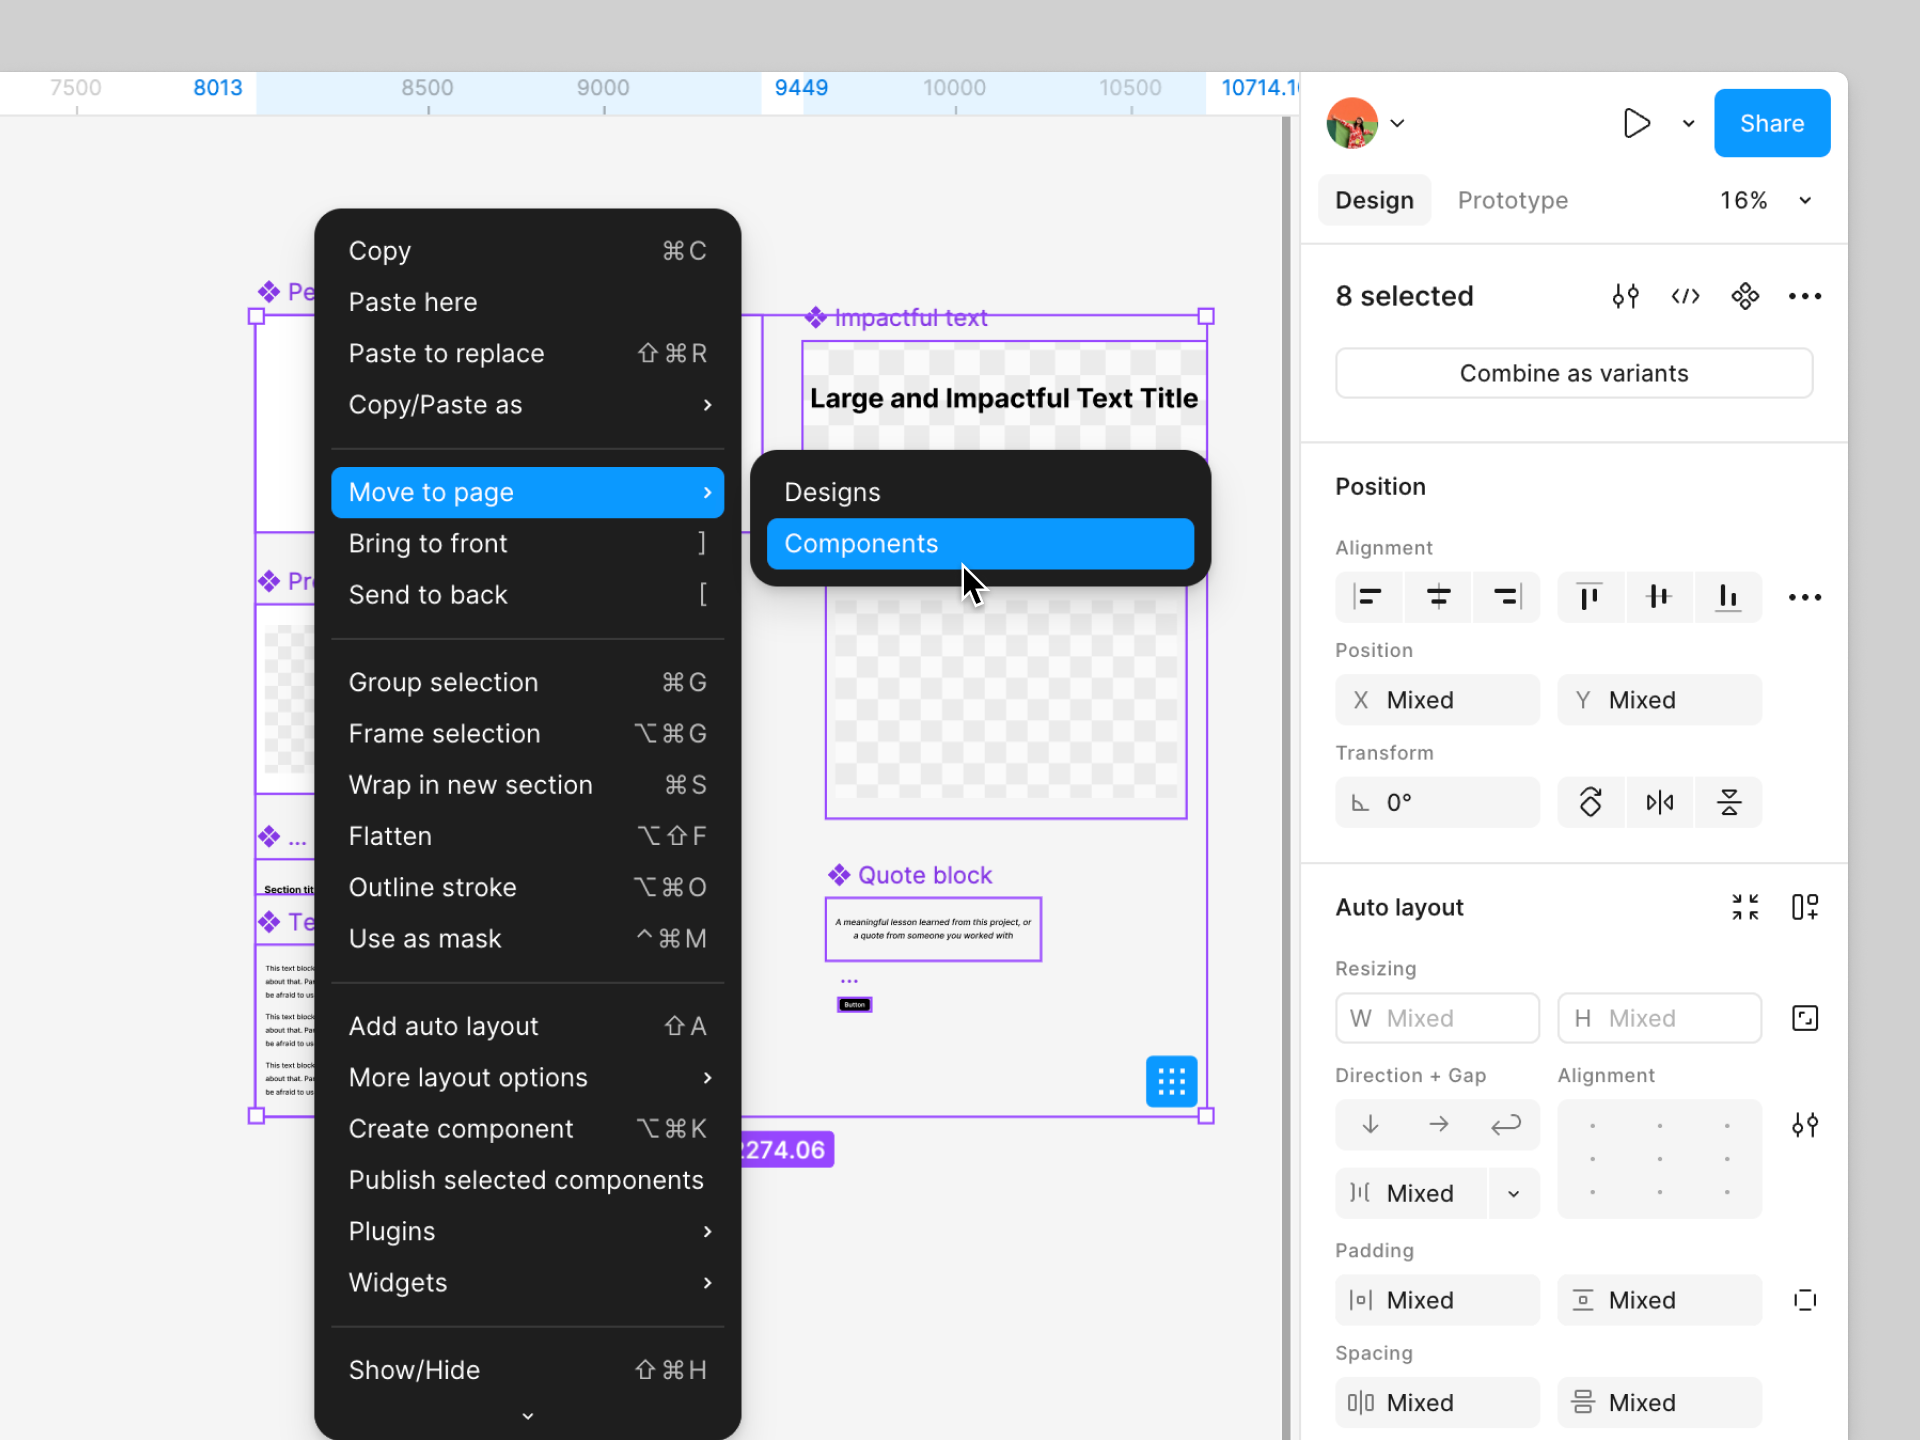Toggle individual padding control icon
This screenshot has height=1440, width=1920.
[1804, 1300]
